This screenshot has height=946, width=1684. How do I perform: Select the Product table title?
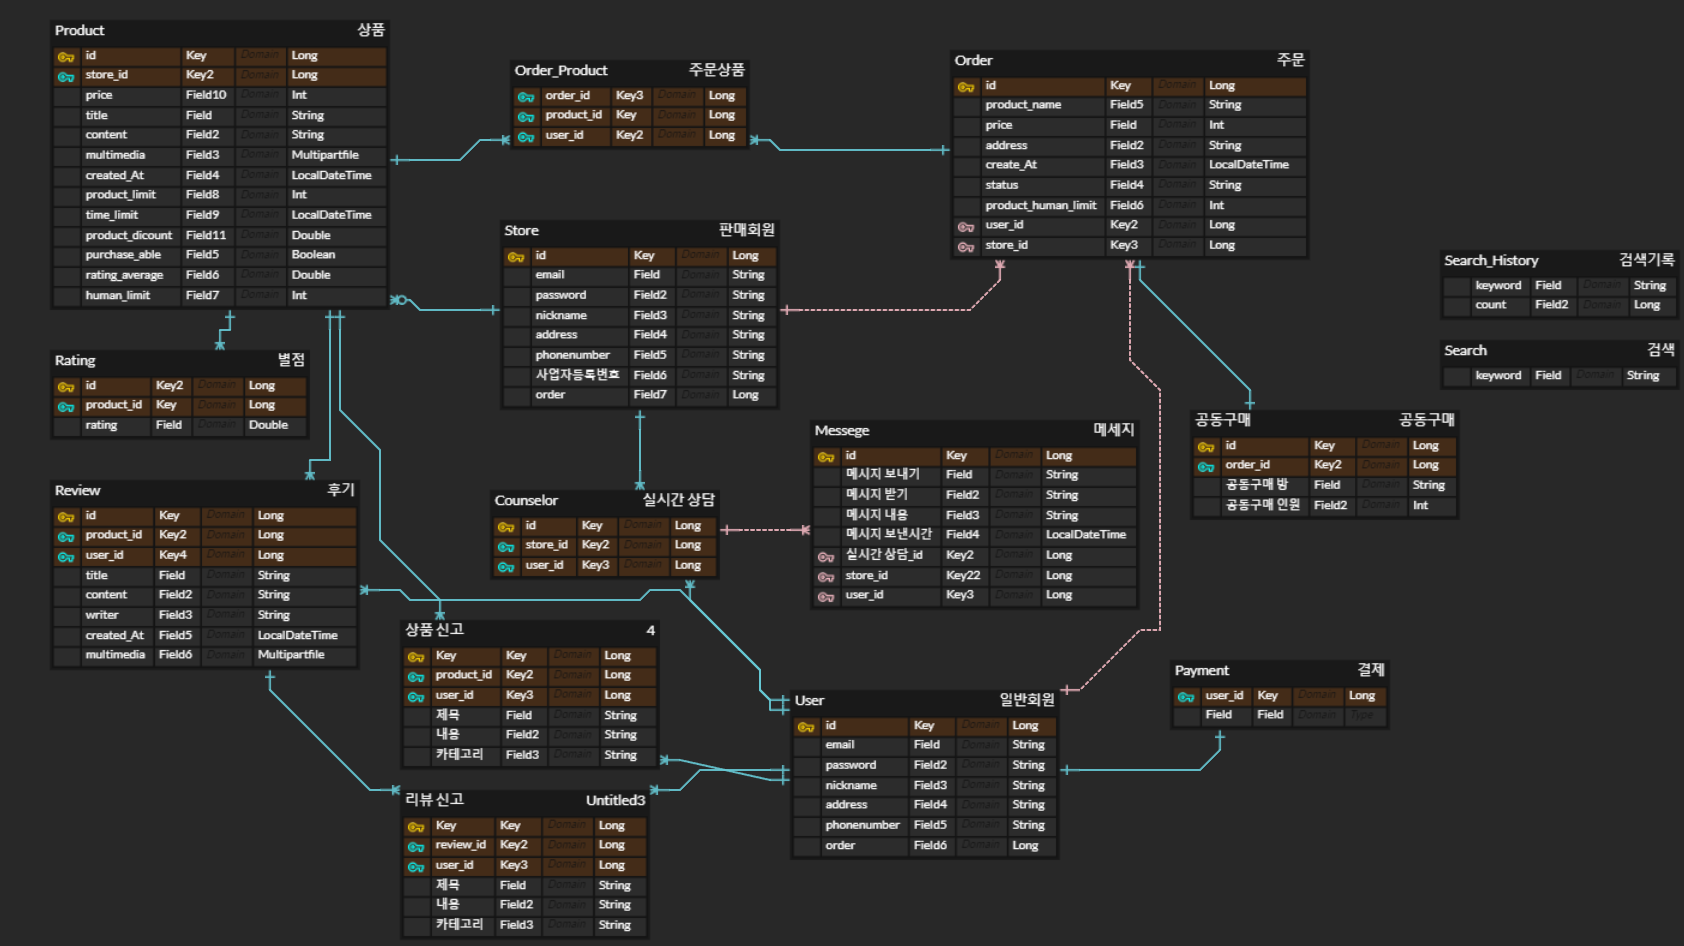coord(80,31)
